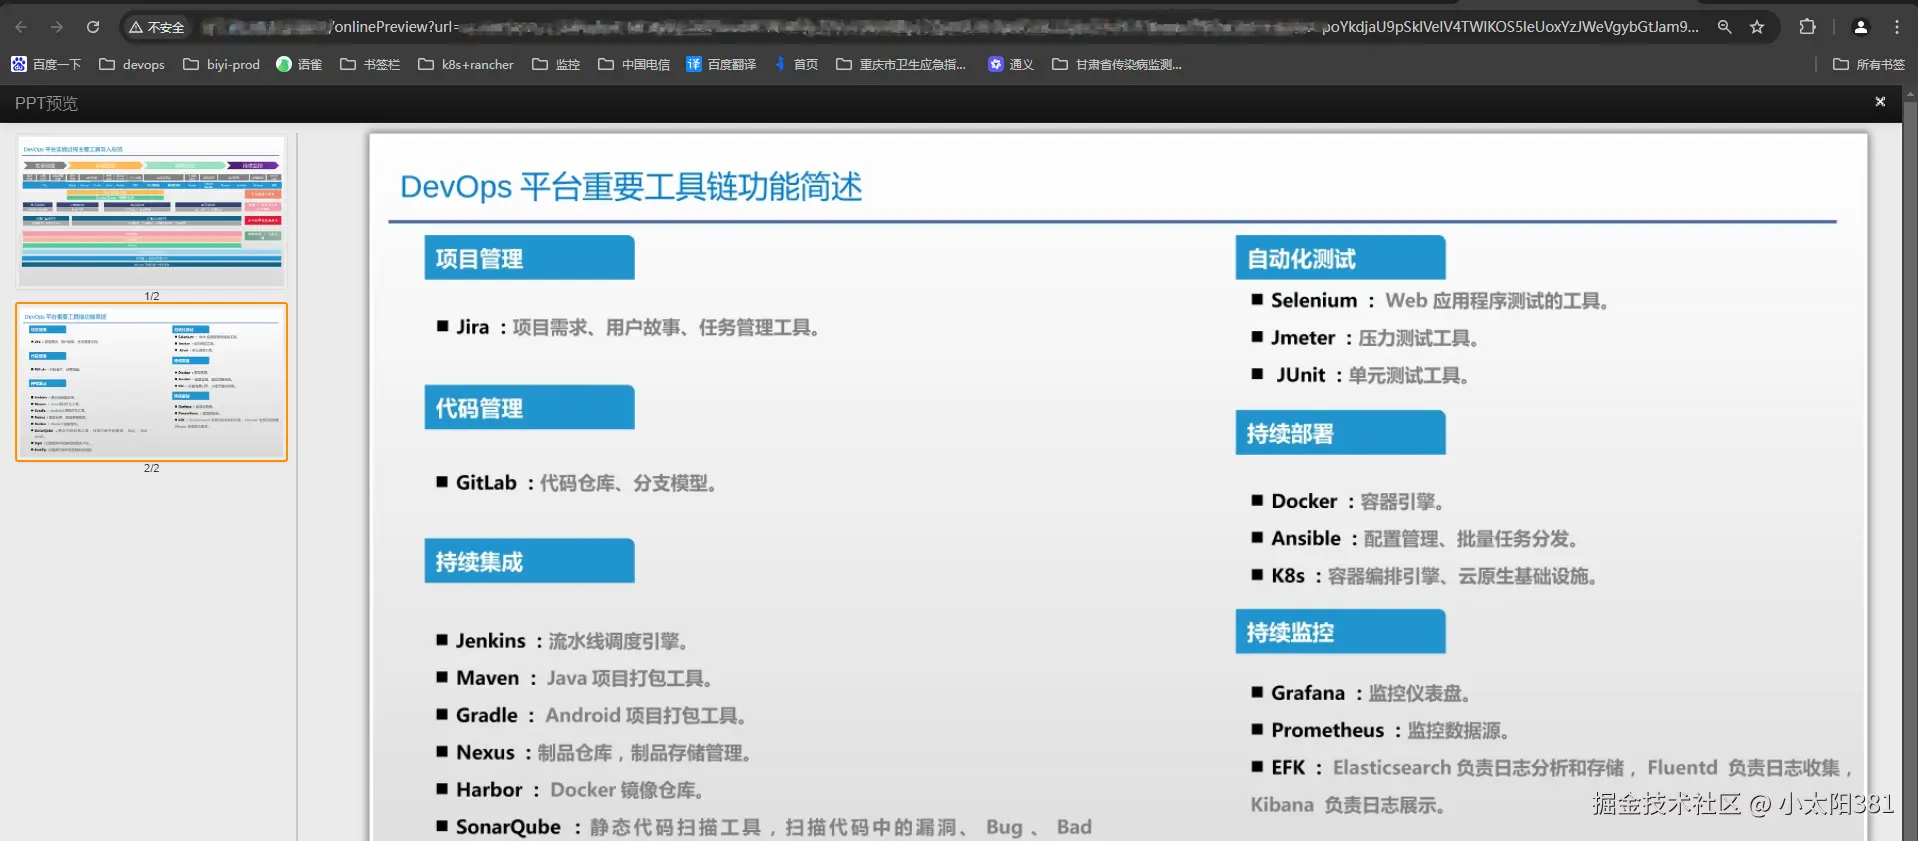
Task: Click the slide title DevOps 平台重要工具链功能简述
Action: [631, 187]
